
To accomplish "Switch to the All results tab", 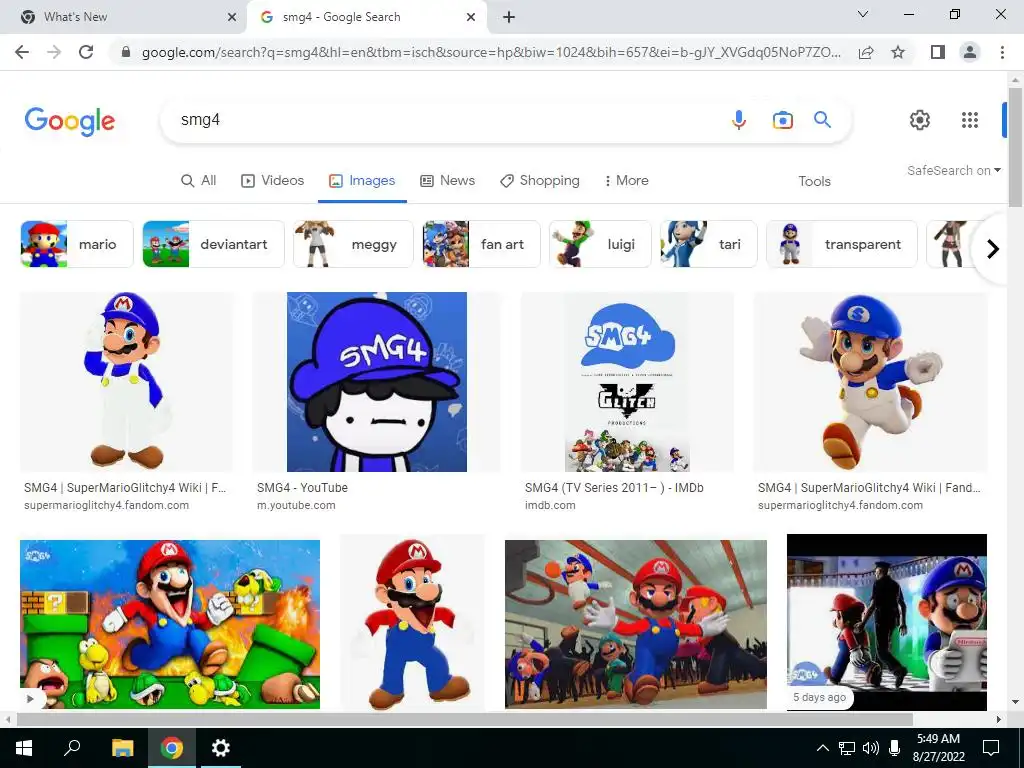I will pos(199,180).
